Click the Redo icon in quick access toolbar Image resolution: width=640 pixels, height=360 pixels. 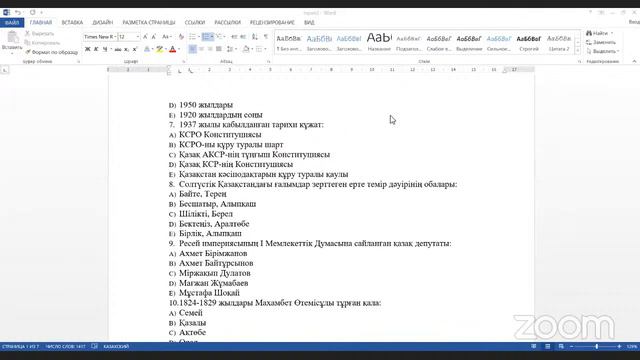pyautogui.click(x=33, y=13)
